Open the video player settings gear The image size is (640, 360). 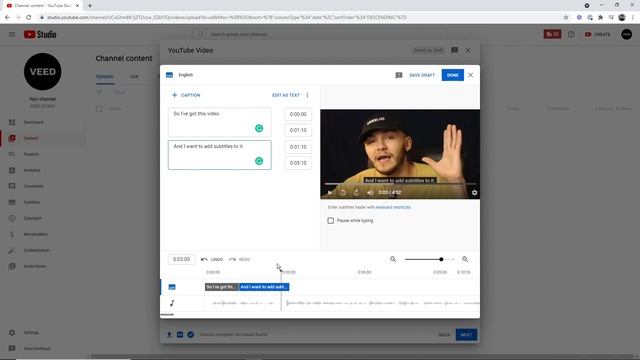pyautogui.click(x=474, y=193)
